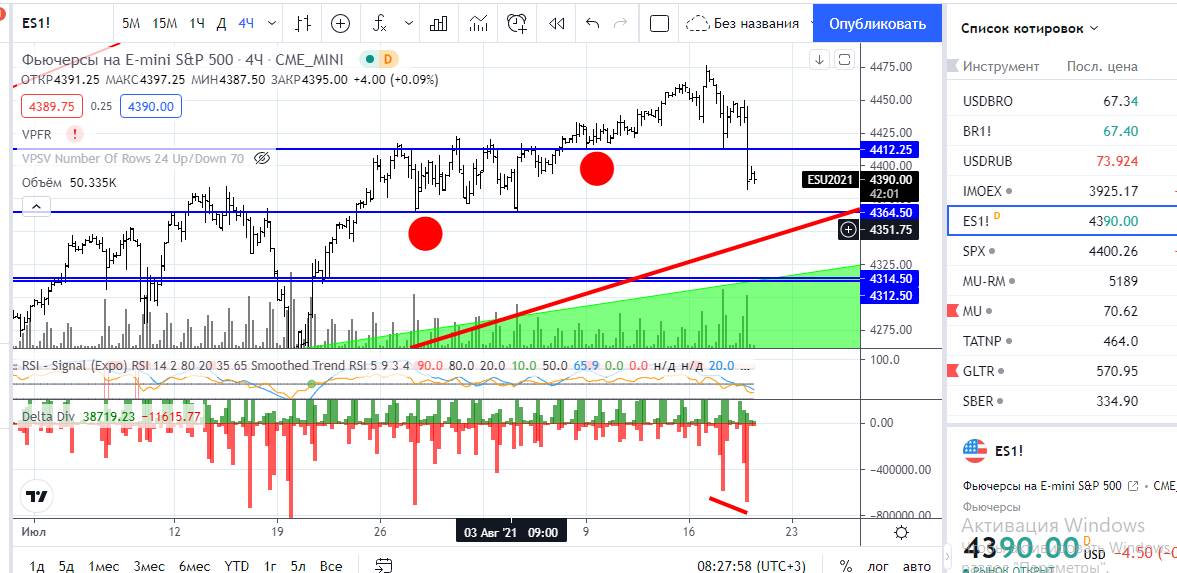Open the fx indicators button

coord(380,23)
